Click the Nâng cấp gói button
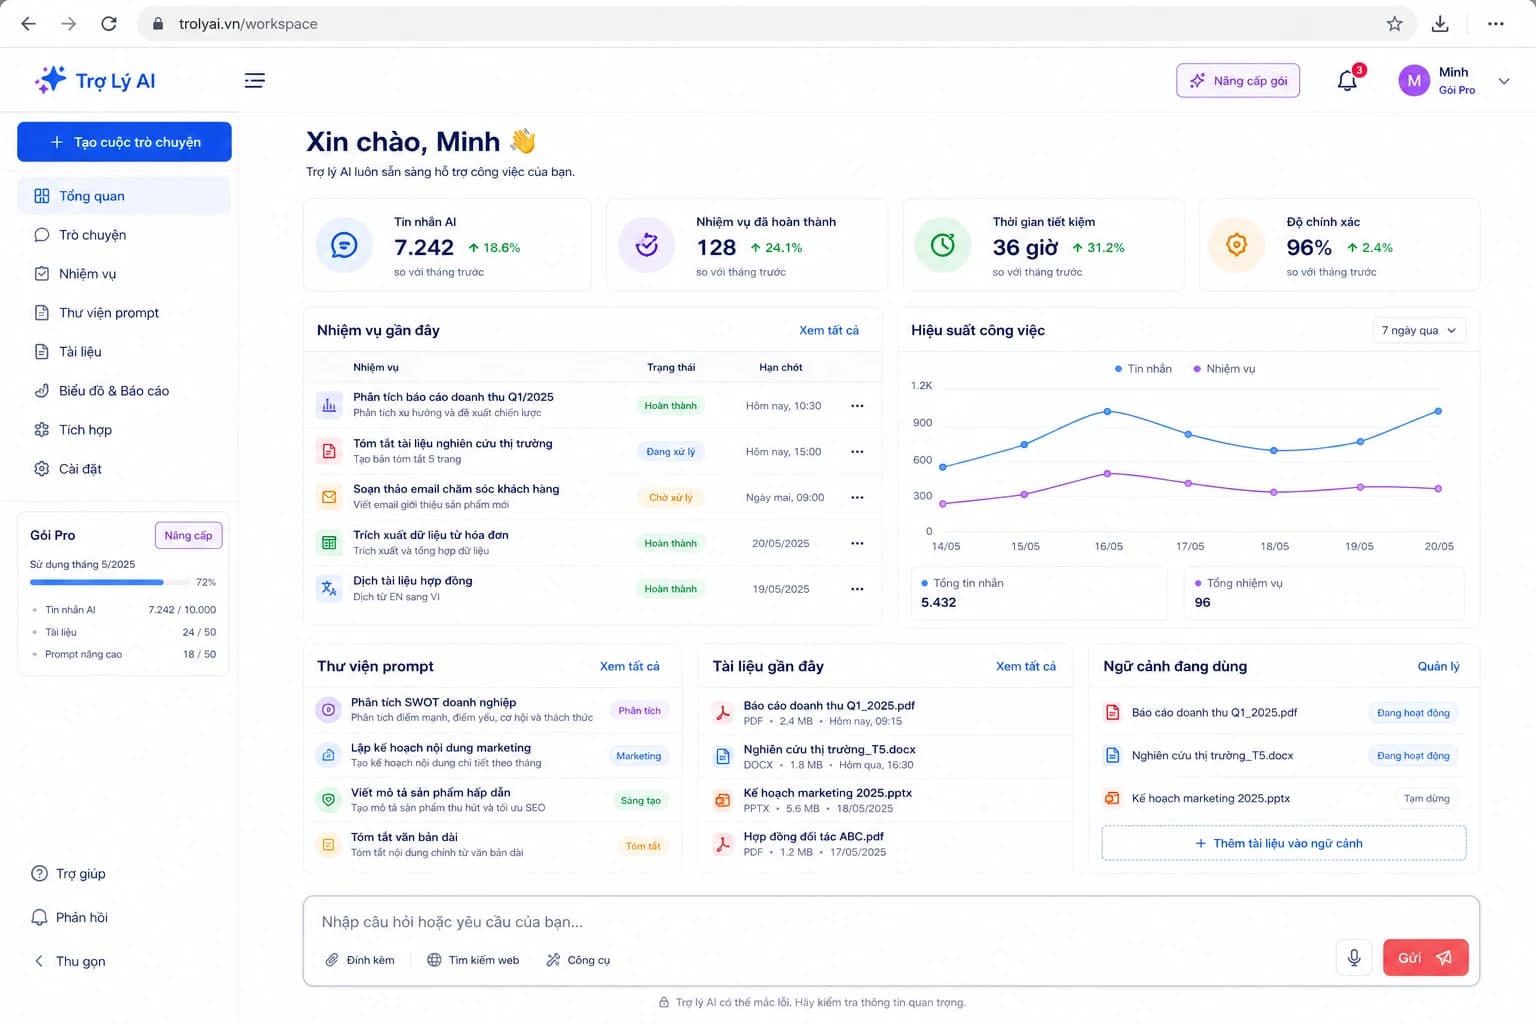The width and height of the screenshot is (1536, 1024). coord(1238,81)
